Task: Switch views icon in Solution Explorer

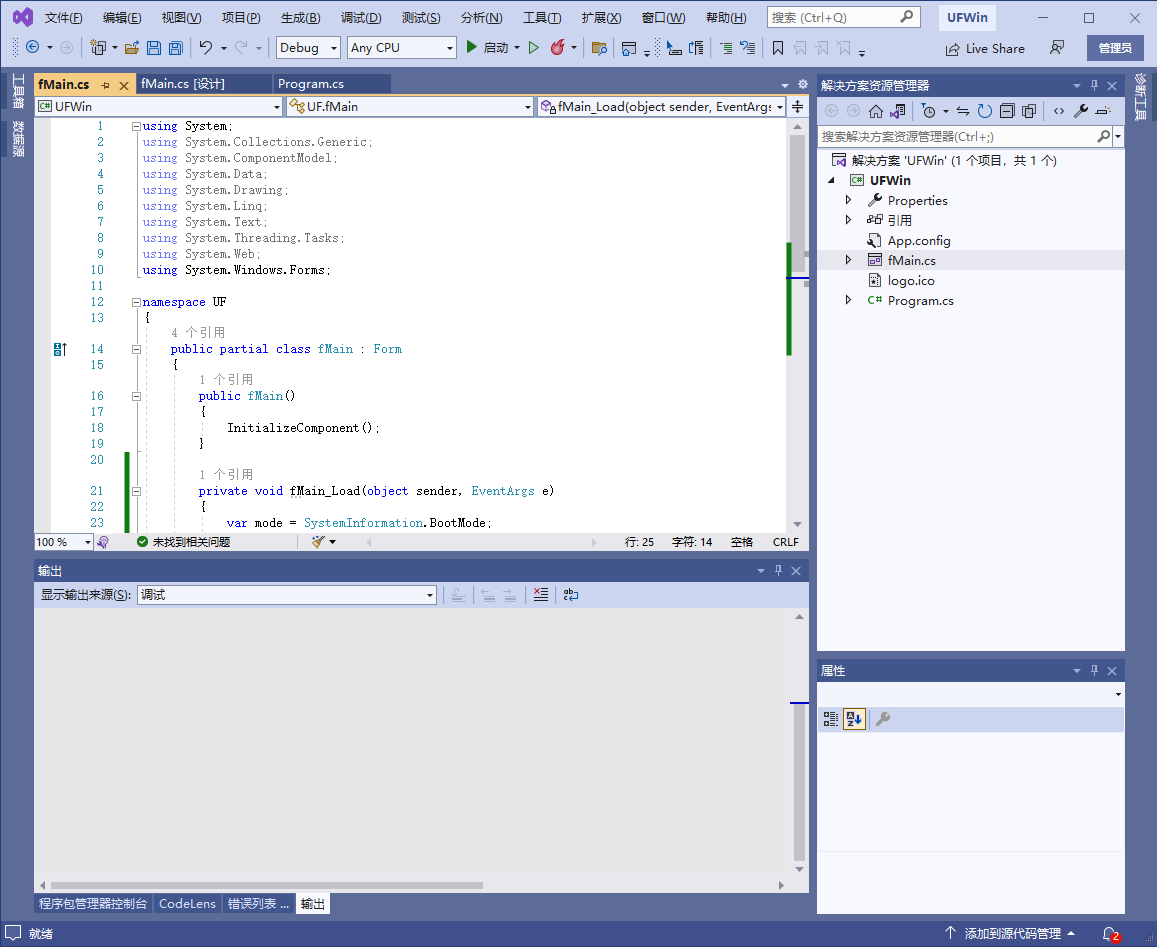Action: coord(897,111)
